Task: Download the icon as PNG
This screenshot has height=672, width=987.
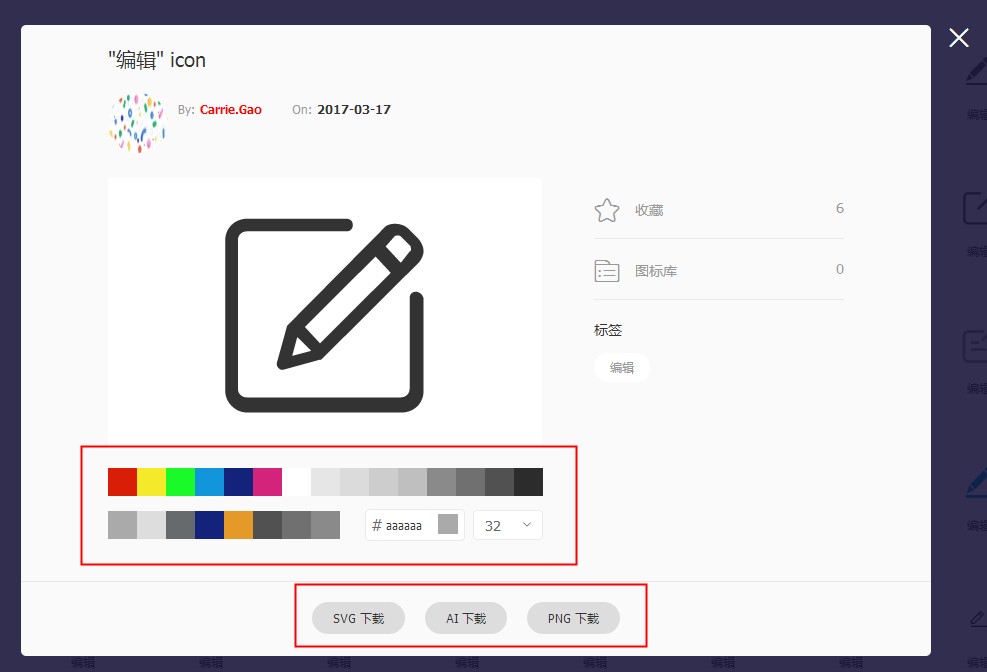Action: [573, 619]
